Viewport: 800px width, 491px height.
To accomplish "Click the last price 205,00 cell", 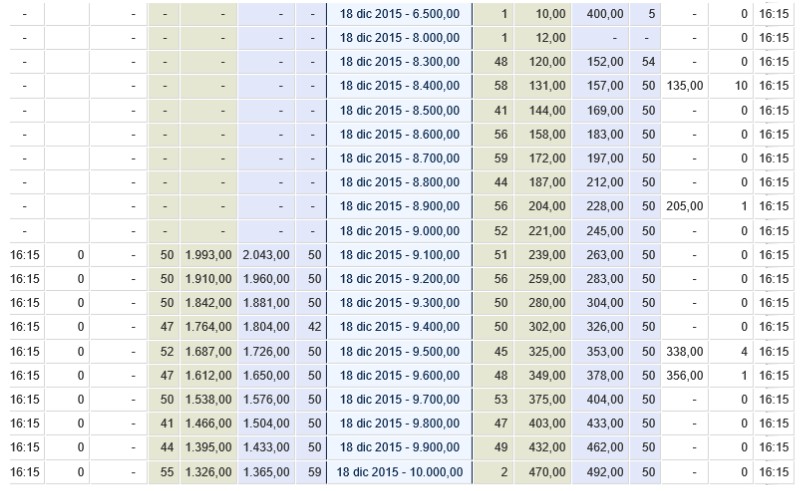I will point(685,206).
